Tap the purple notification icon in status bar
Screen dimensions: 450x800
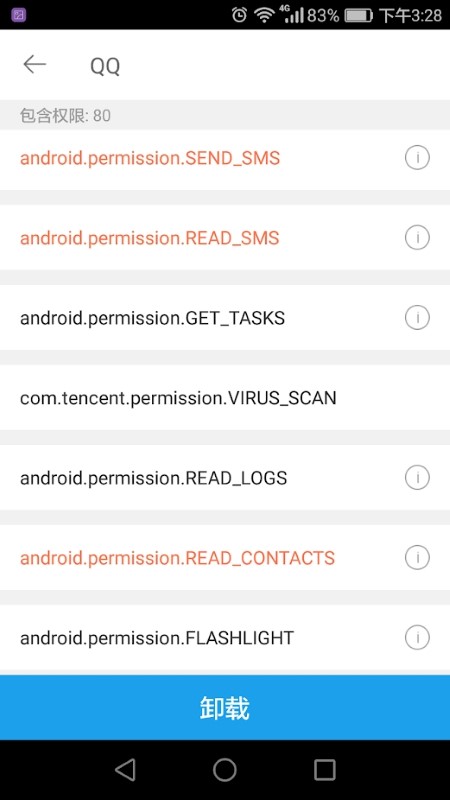(18, 15)
